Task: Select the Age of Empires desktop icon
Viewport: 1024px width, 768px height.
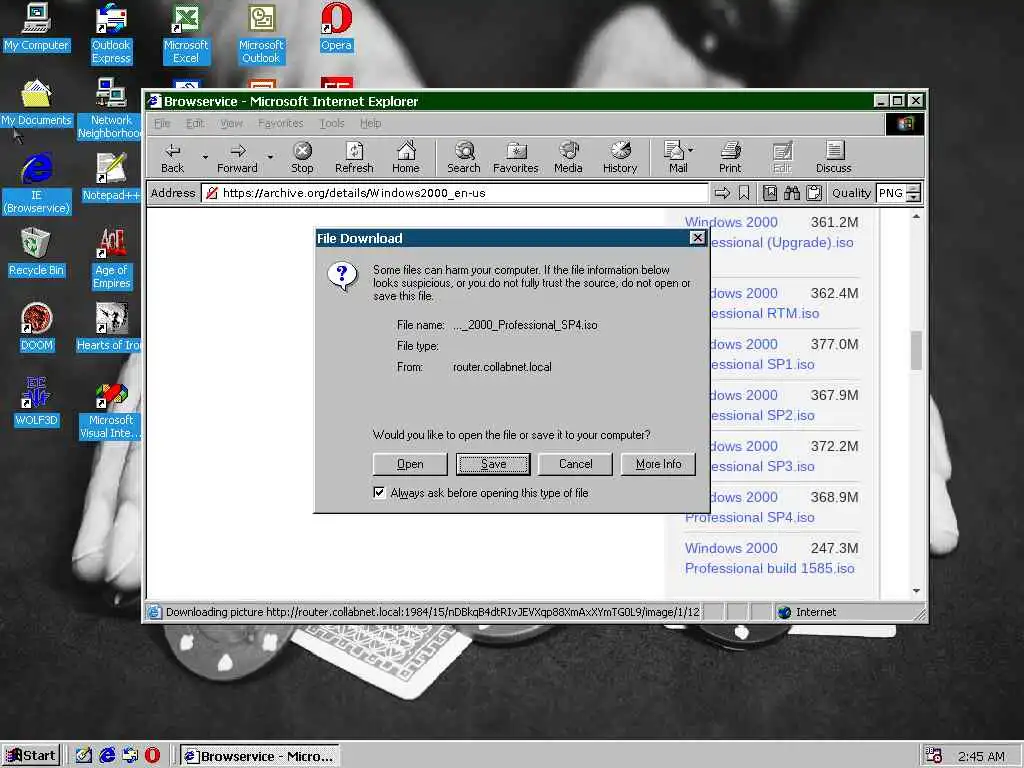Action: pos(112,259)
